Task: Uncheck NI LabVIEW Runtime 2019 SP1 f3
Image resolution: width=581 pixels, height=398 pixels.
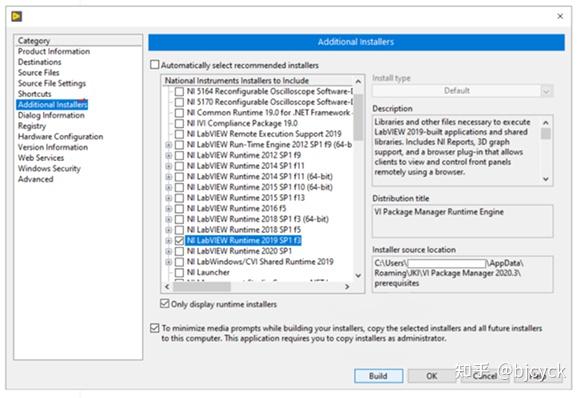Action: coord(179,241)
